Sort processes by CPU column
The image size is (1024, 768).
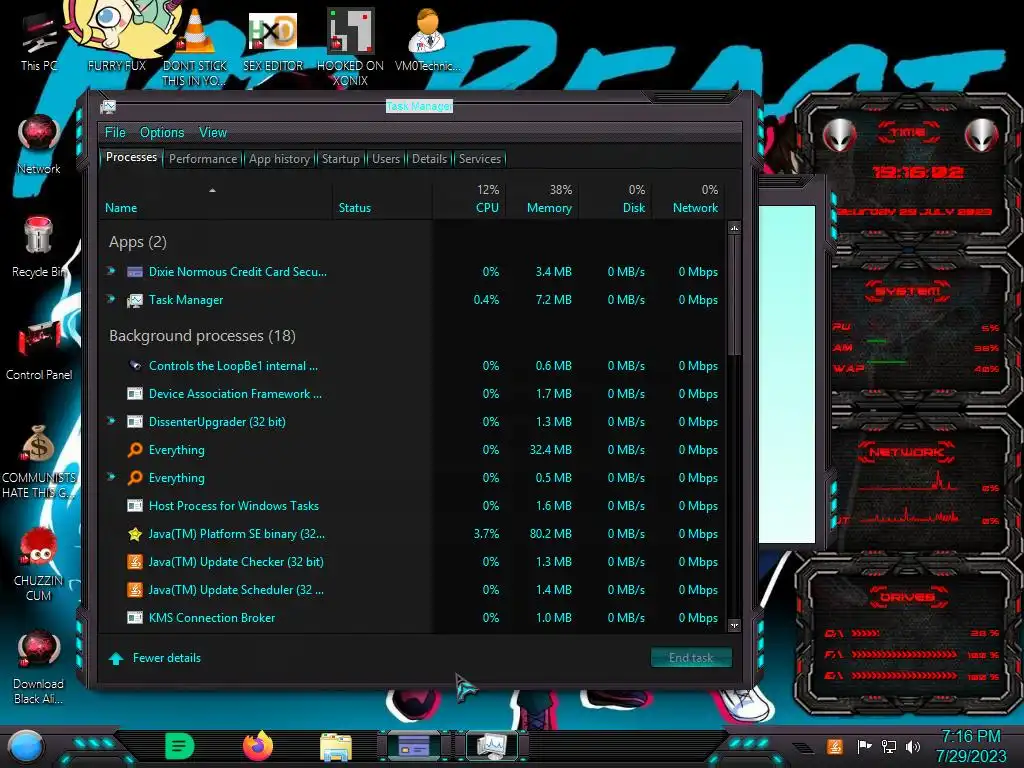[469, 199]
